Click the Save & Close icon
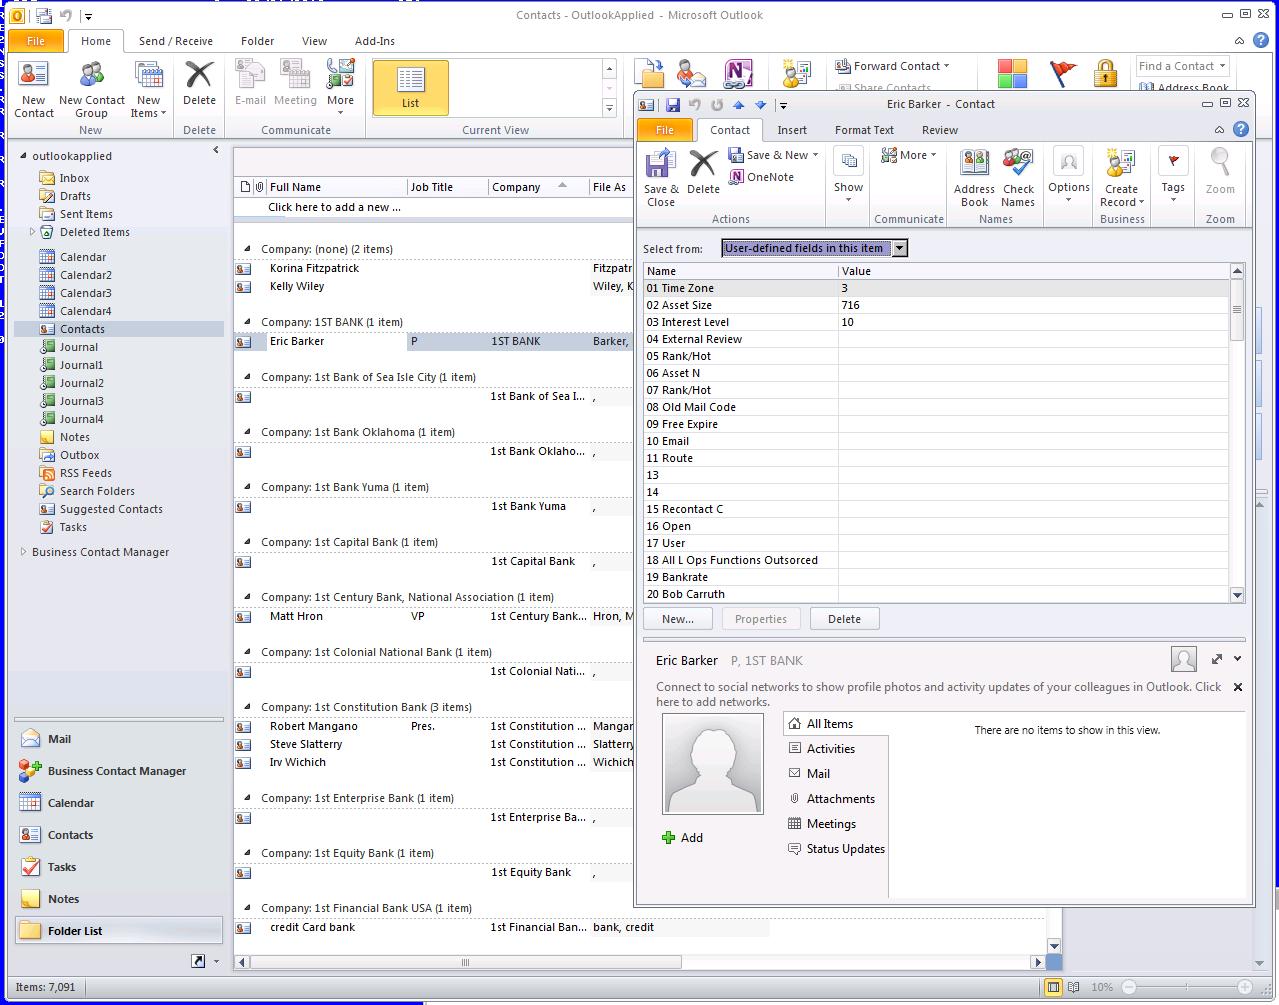Screen dimensions: 1279x1005 [660, 177]
